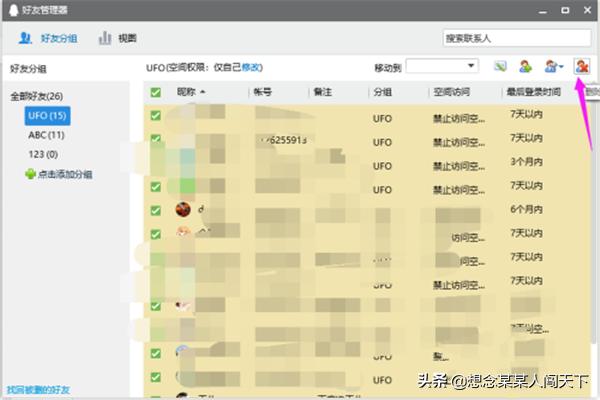Click the green plus add group icon

pyautogui.click(x=30, y=174)
